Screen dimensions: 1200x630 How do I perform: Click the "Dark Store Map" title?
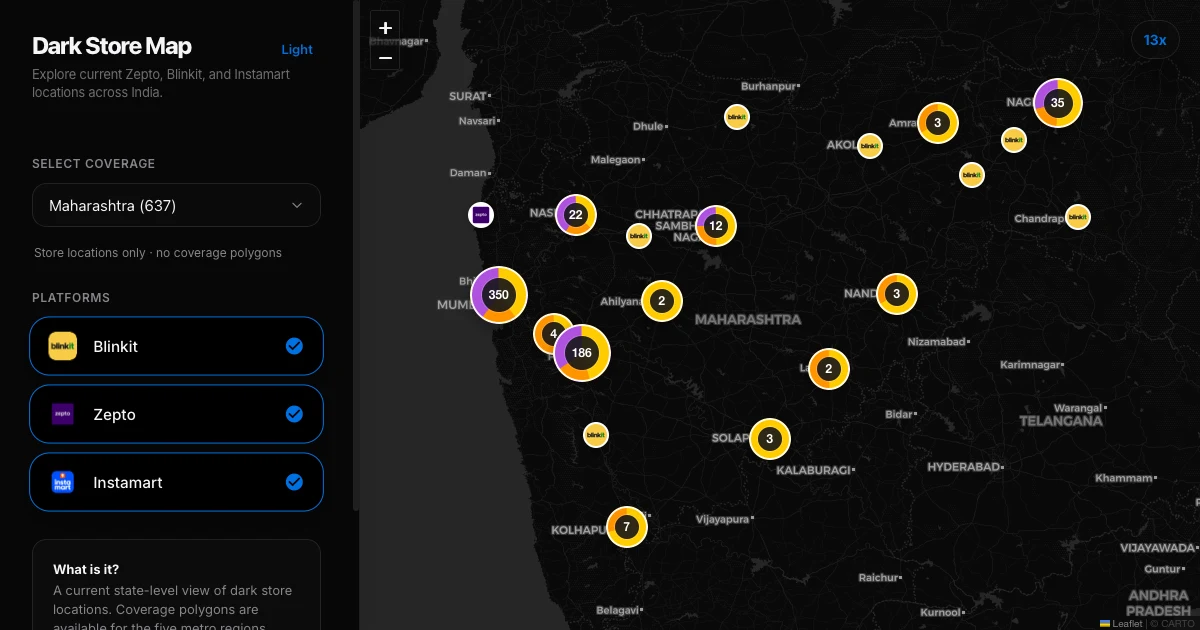point(112,46)
